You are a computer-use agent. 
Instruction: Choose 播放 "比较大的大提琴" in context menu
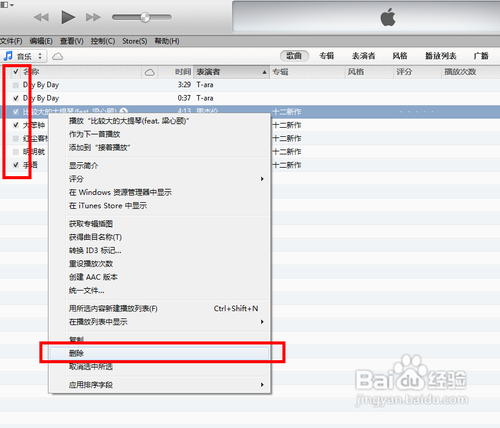click(x=159, y=121)
